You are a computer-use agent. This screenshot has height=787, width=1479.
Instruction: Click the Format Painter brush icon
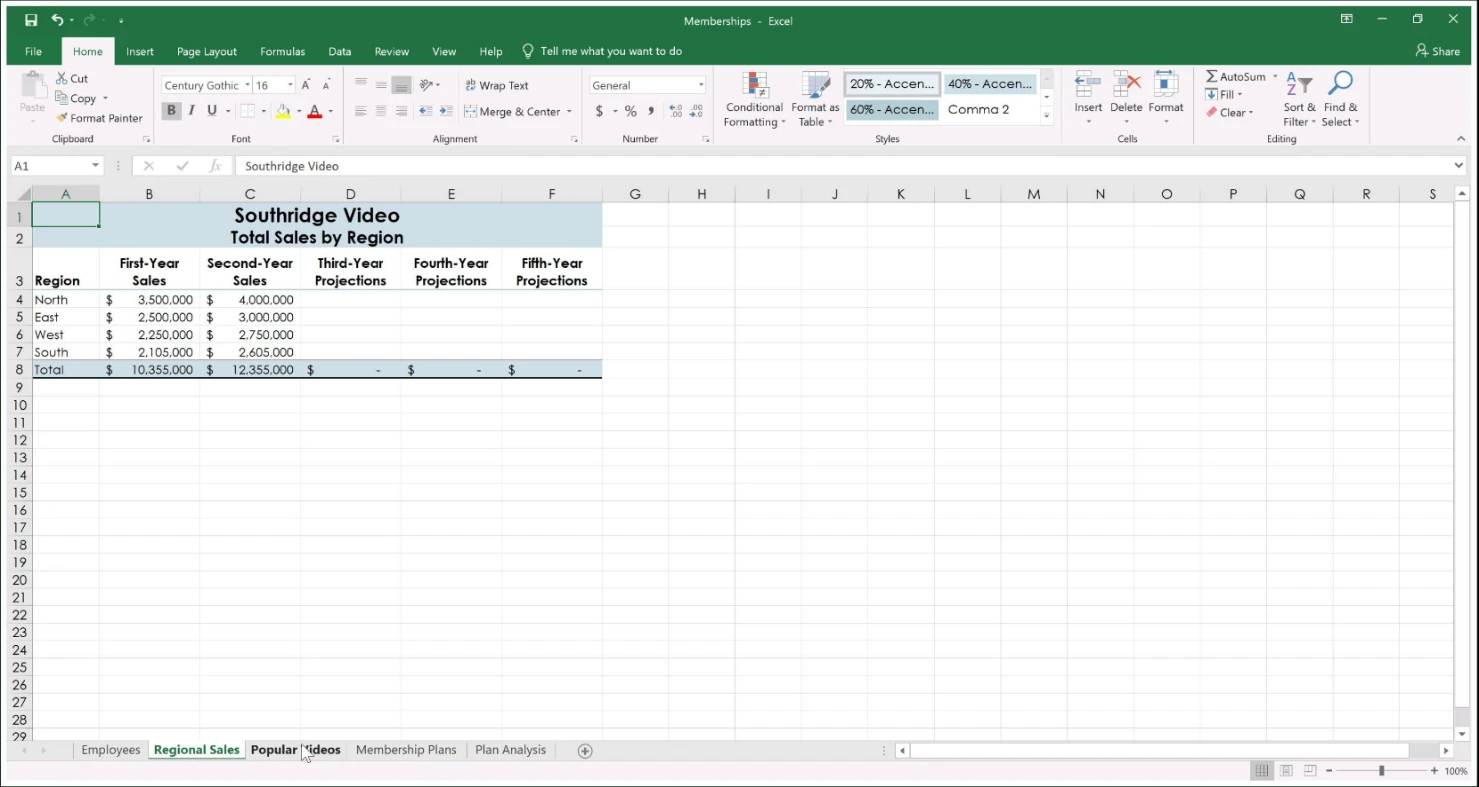click(62, 118)
